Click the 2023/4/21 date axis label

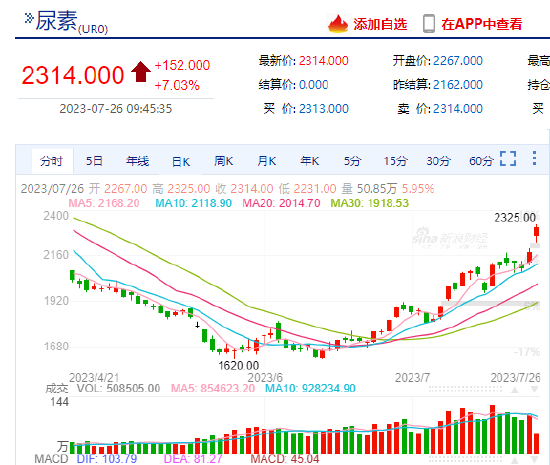[94, 378]
